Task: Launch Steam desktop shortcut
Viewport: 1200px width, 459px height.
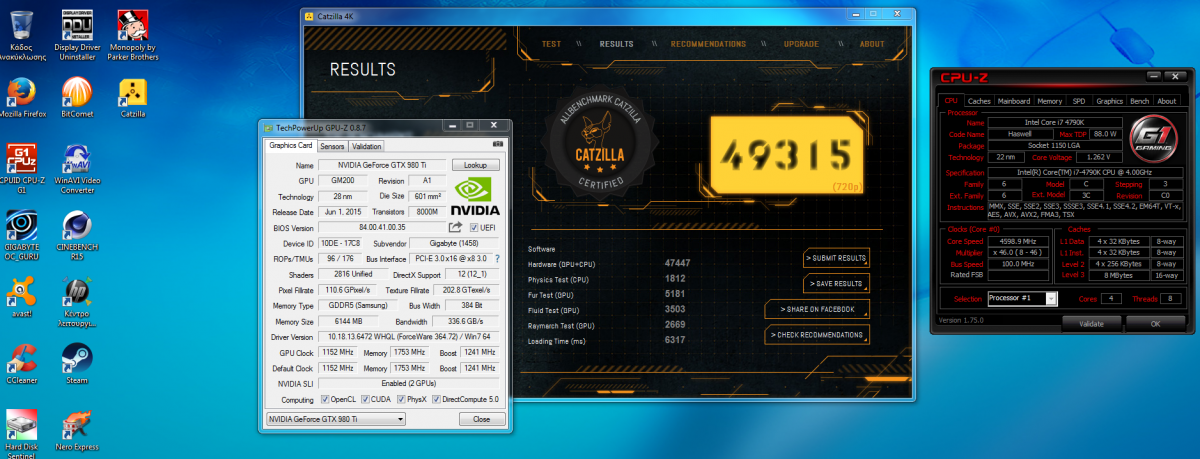Action: [x=78, y=365]
